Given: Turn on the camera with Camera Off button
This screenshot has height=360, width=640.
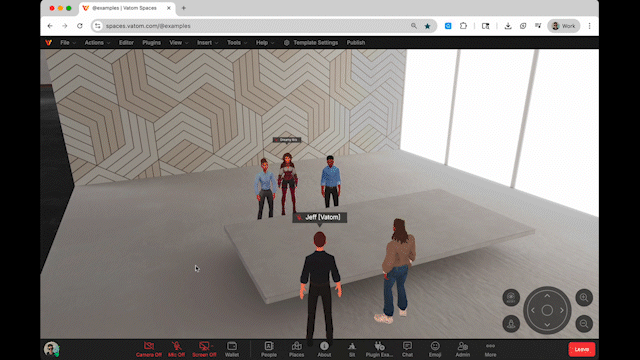Looking at the screenshot, I should (x=149, y=349).
